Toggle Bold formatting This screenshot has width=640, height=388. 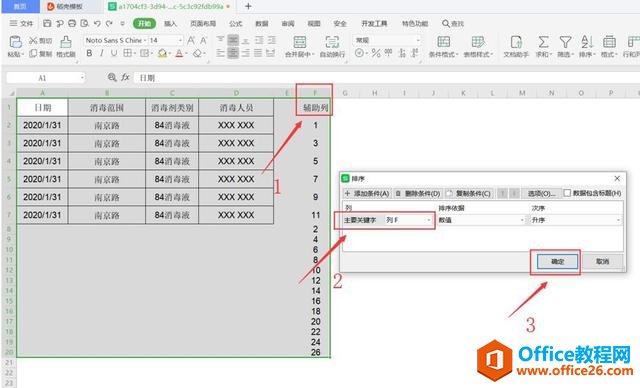89,53
